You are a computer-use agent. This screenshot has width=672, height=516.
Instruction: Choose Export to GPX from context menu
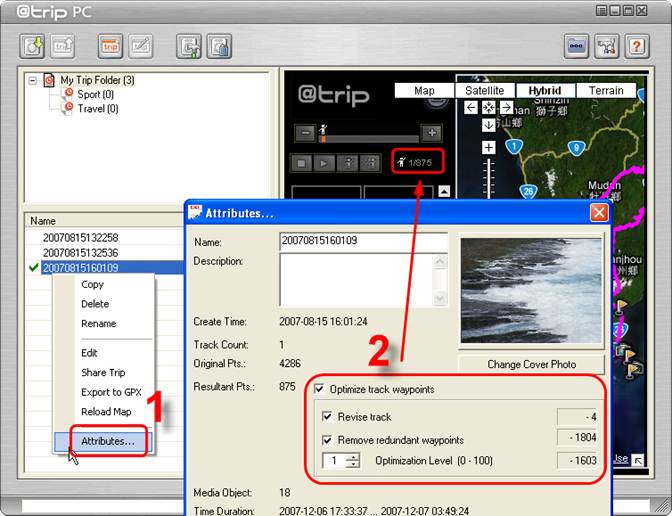tap(111, 392)
